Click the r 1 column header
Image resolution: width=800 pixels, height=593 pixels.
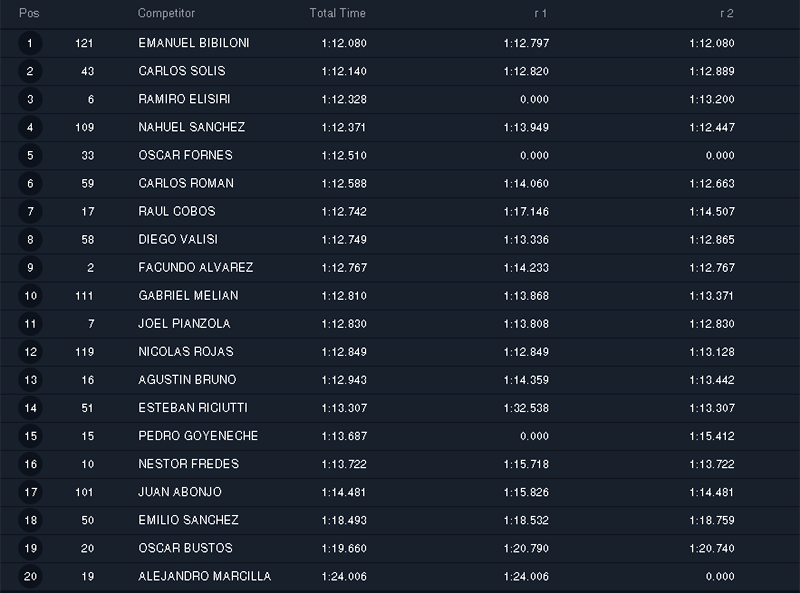coord(541,14)
